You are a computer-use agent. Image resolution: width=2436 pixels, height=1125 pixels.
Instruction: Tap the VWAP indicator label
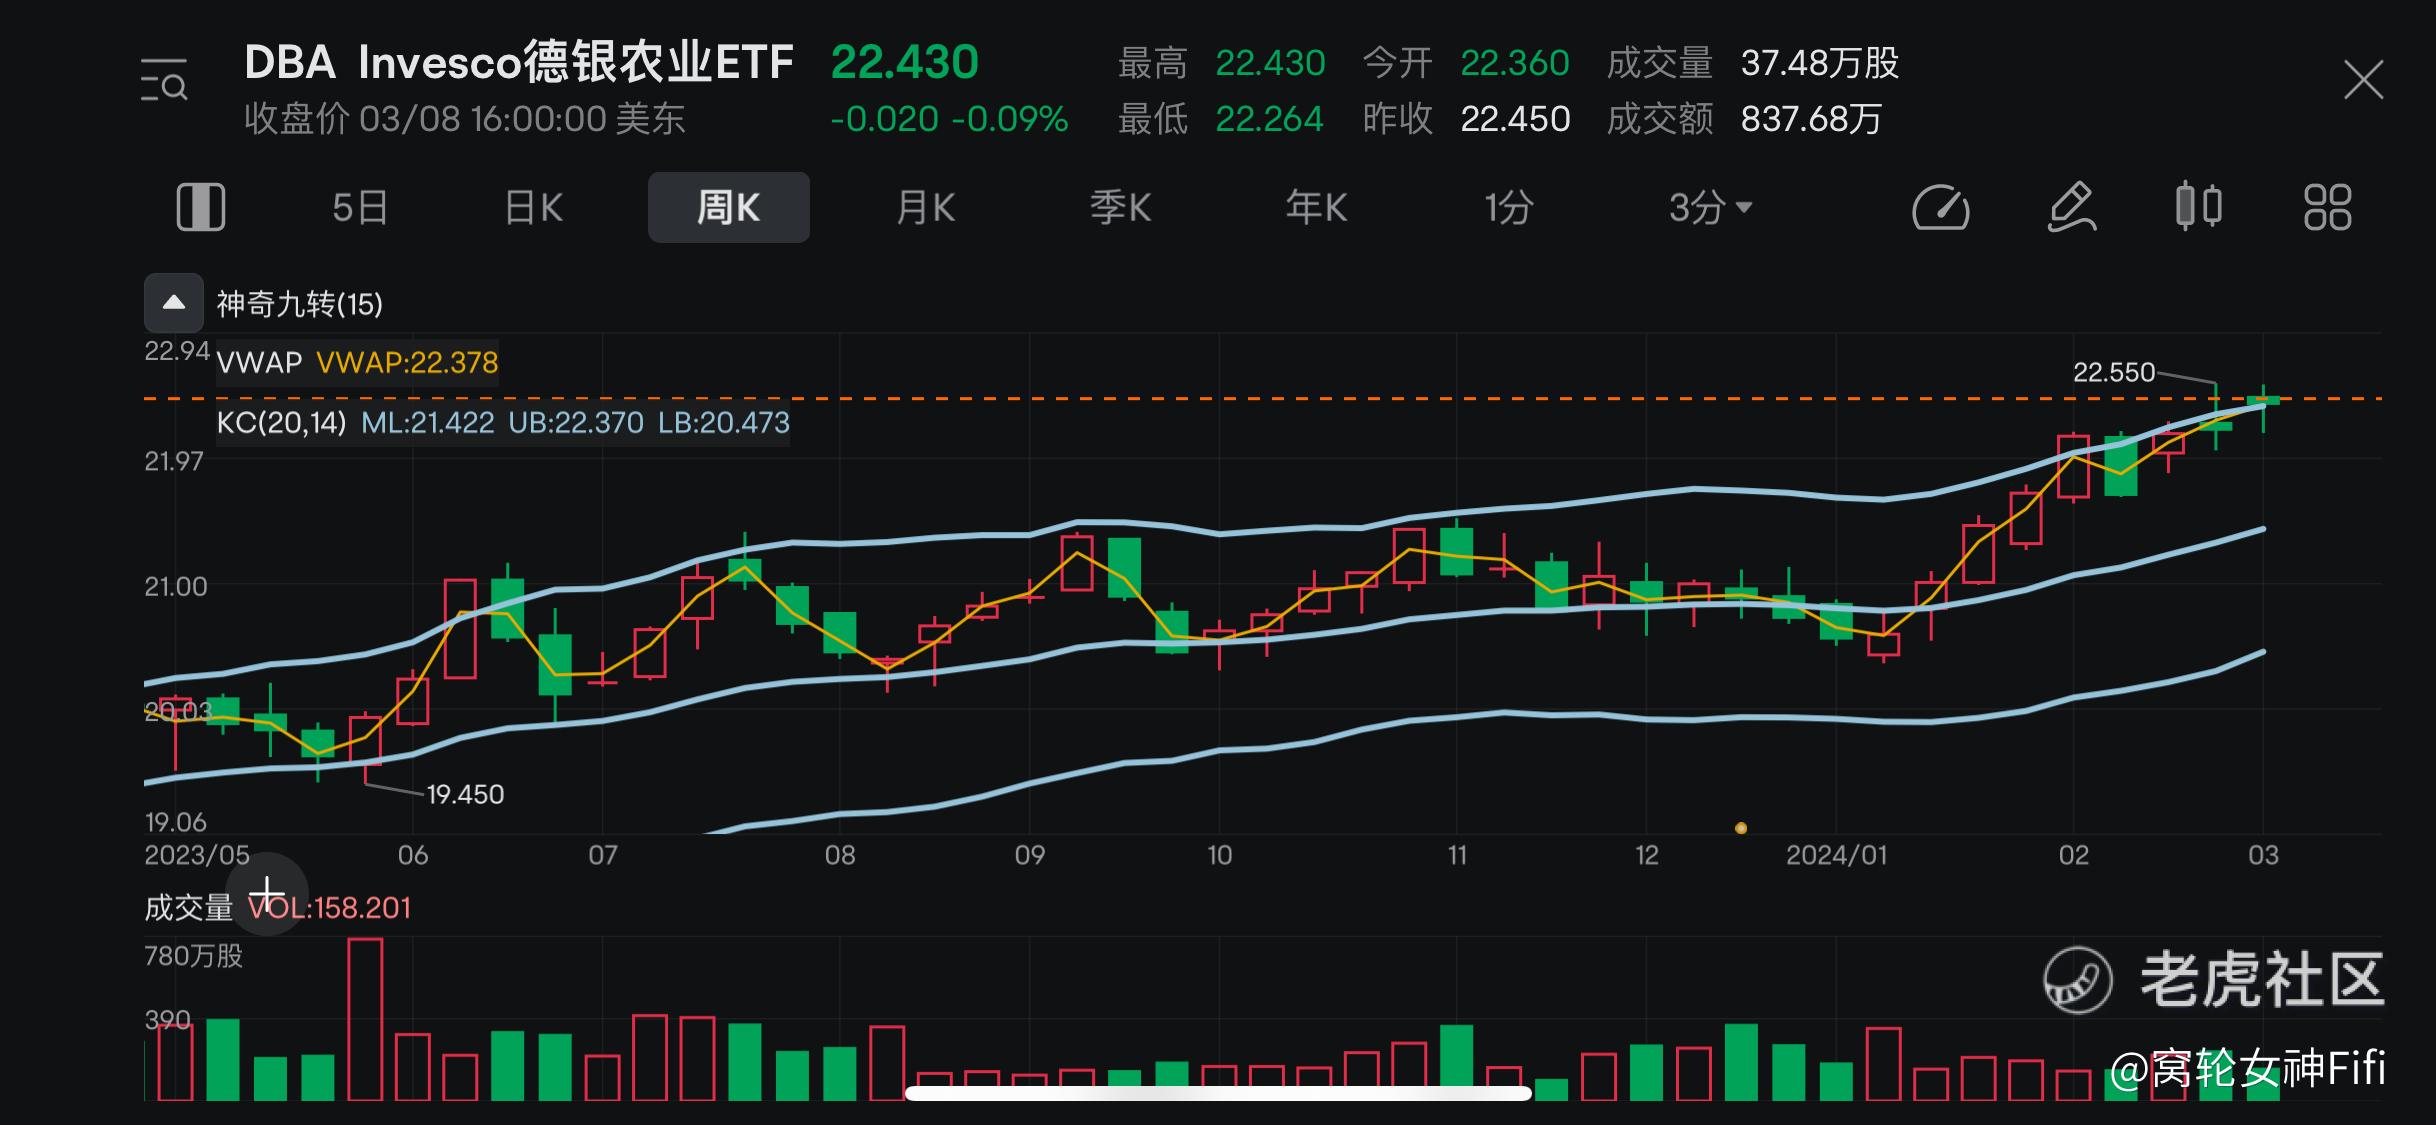click(x=259, y=362)
